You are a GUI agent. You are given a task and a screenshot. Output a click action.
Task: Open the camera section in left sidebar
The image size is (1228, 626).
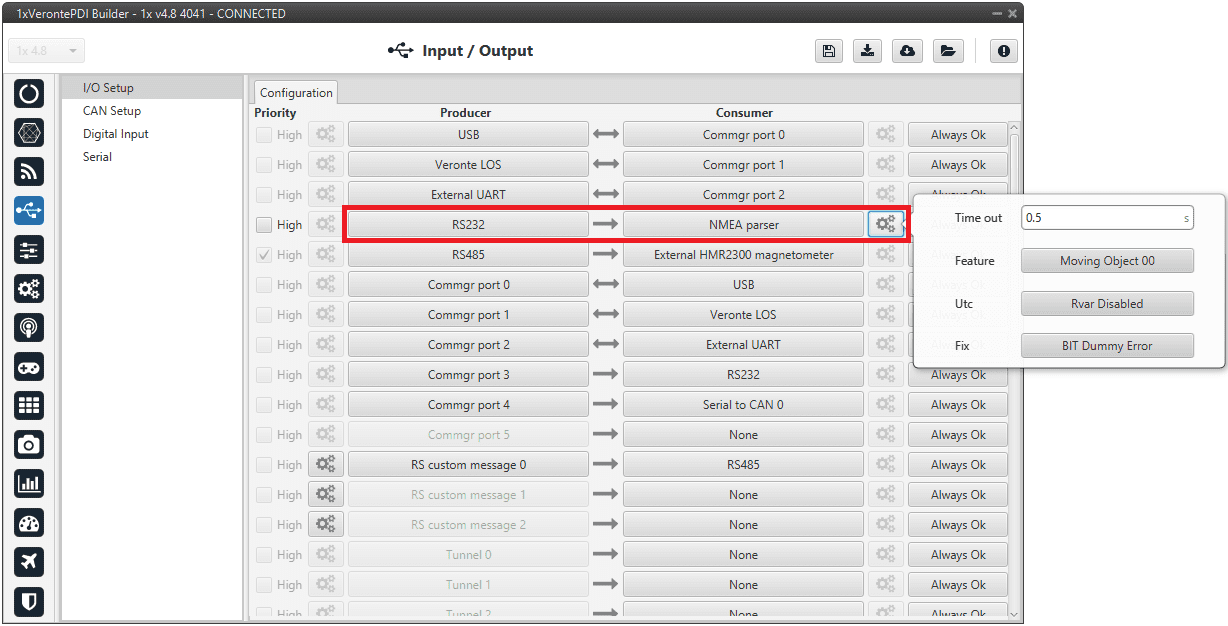(29, 444)
